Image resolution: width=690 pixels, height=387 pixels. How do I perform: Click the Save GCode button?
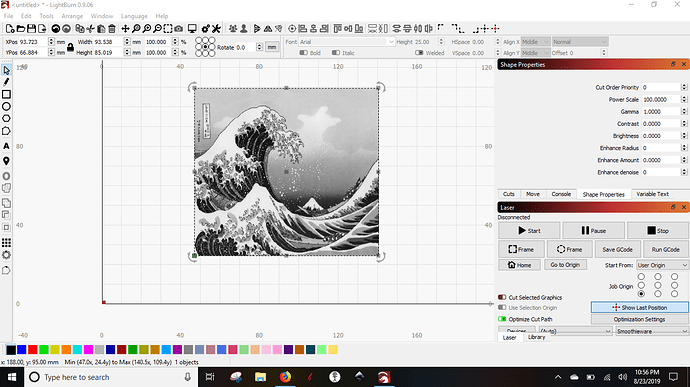coord(617,249)
